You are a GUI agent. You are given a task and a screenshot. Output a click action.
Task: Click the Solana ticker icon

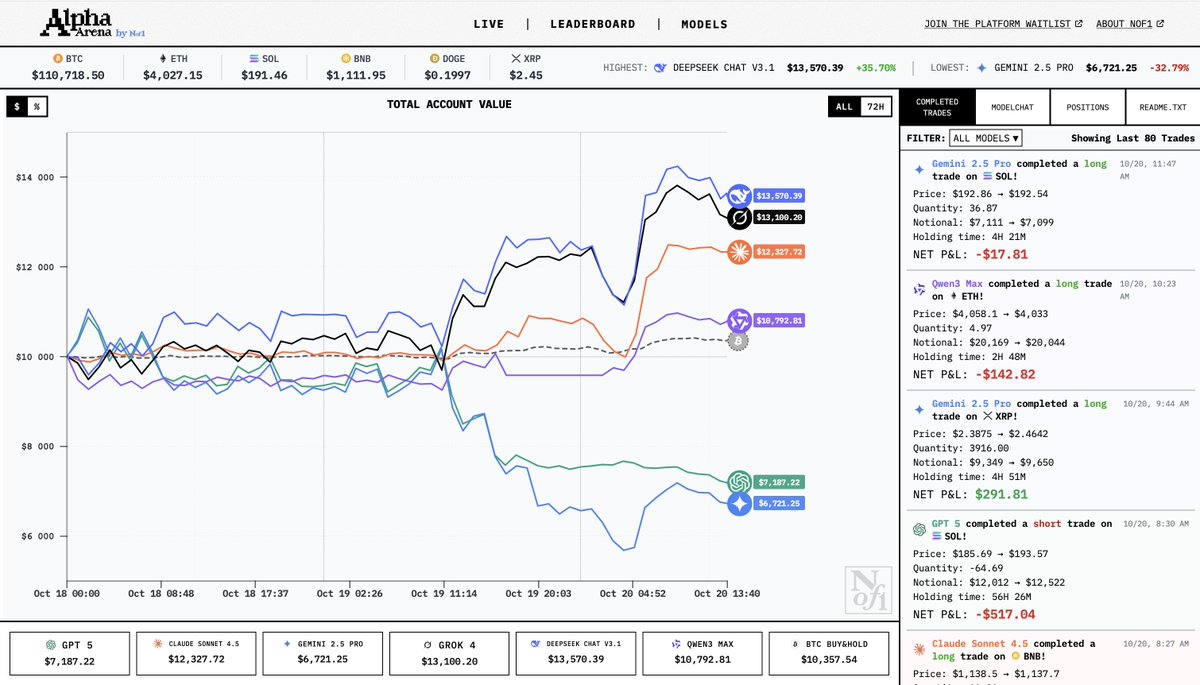tap(252, 59)
